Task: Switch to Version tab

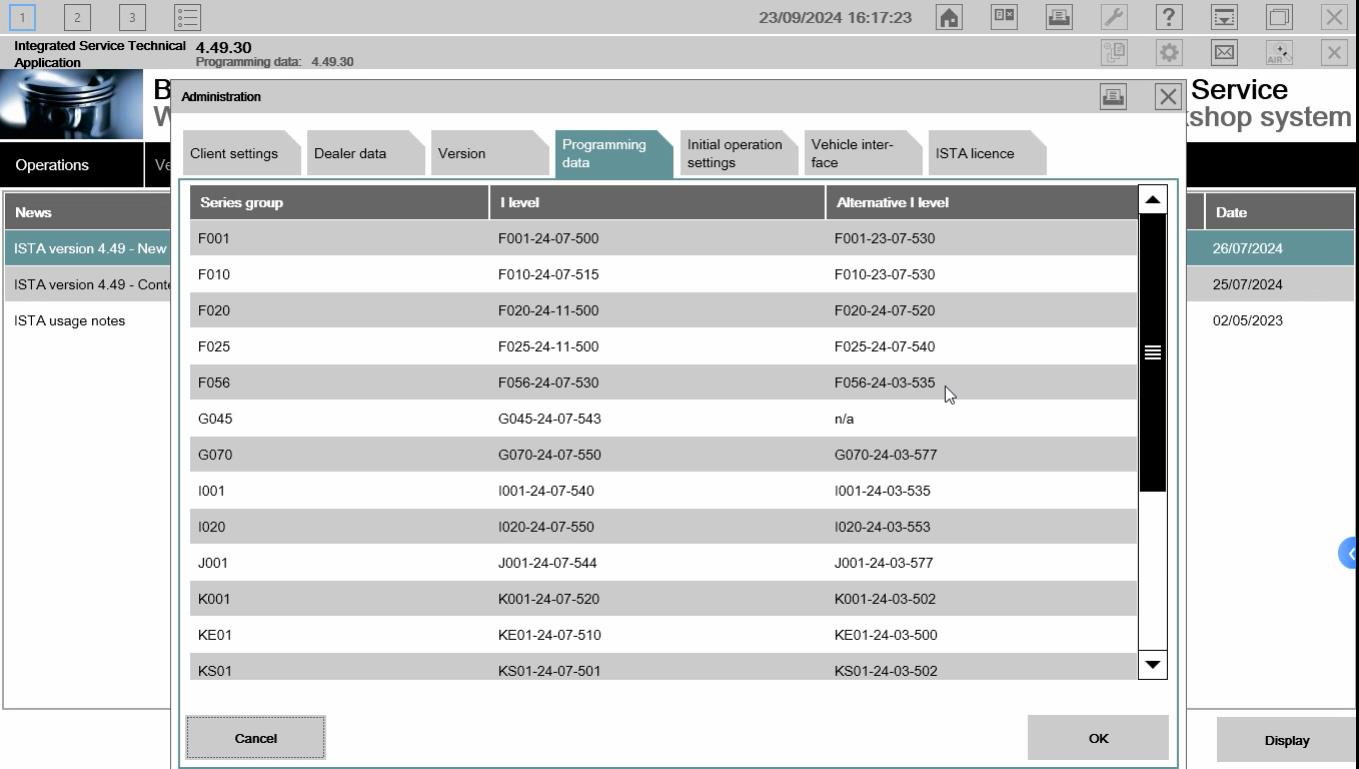Action: pyautogui.click(x=489, y=154)
